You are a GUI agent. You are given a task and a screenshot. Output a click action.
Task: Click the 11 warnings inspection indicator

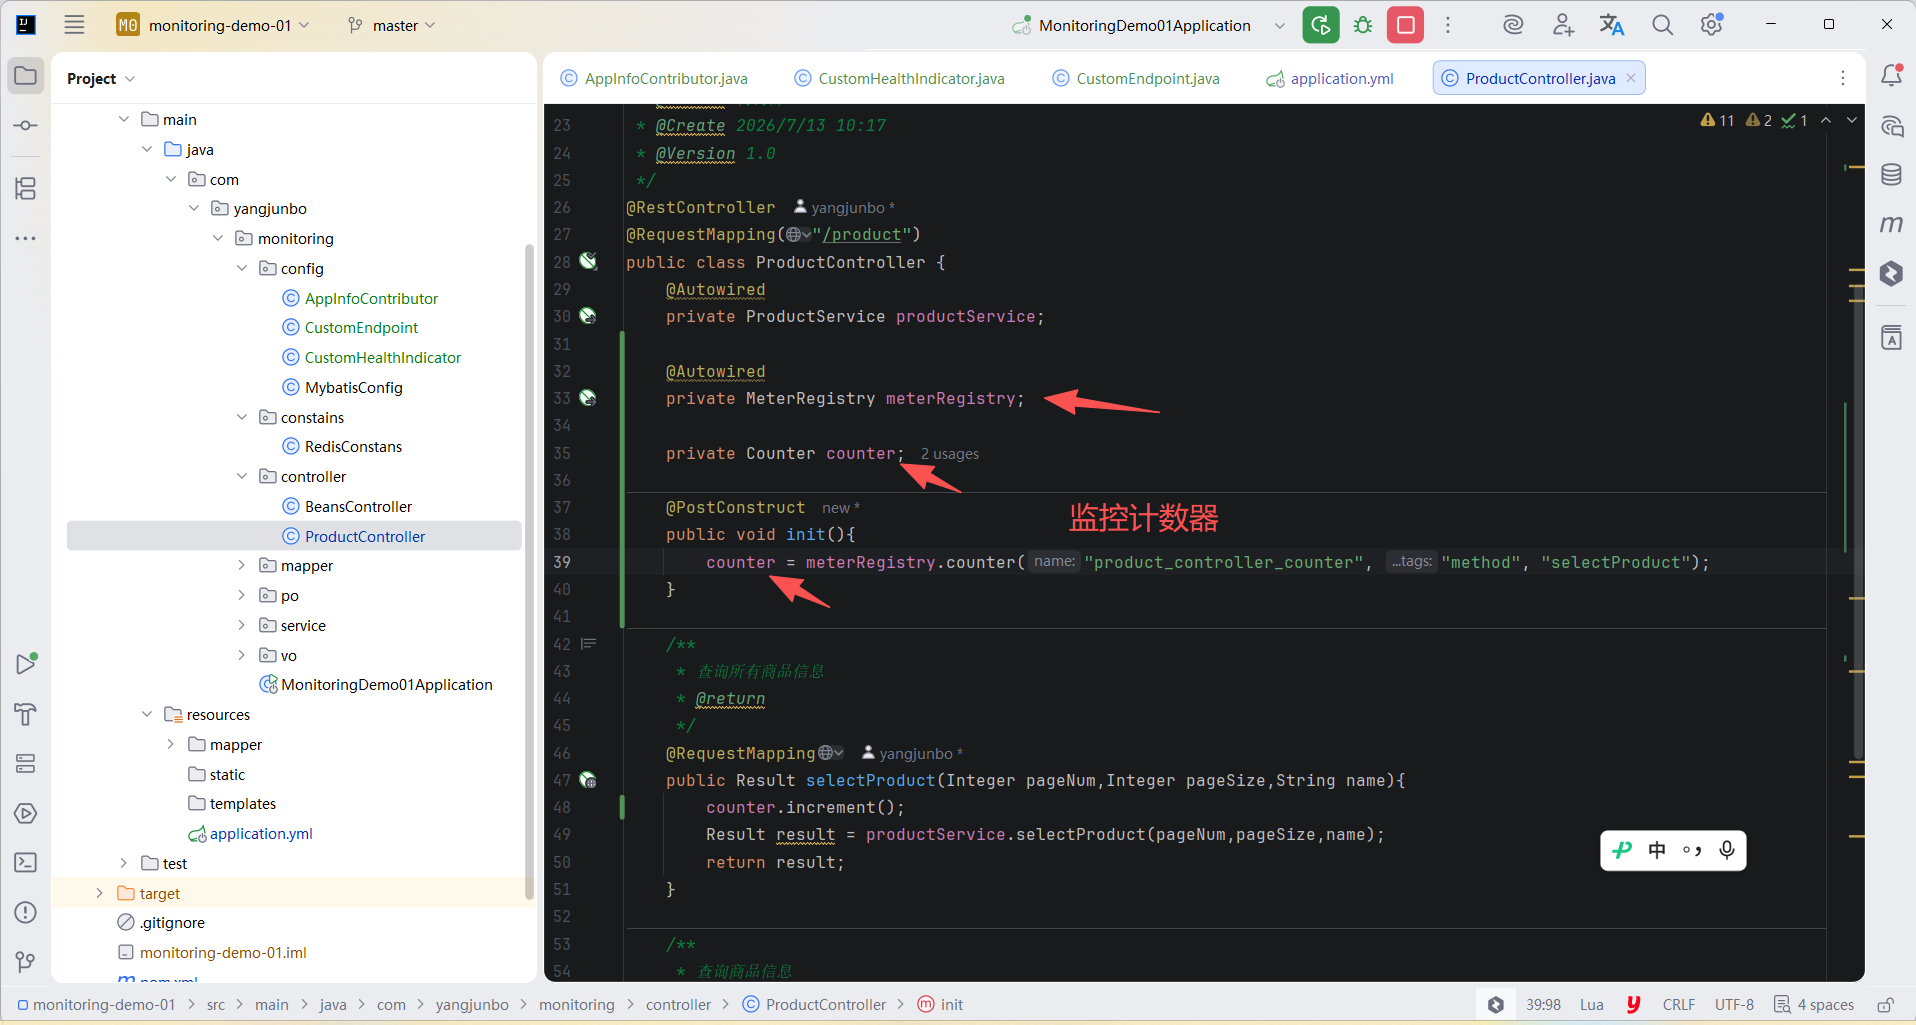click(x=1718, y=120)
